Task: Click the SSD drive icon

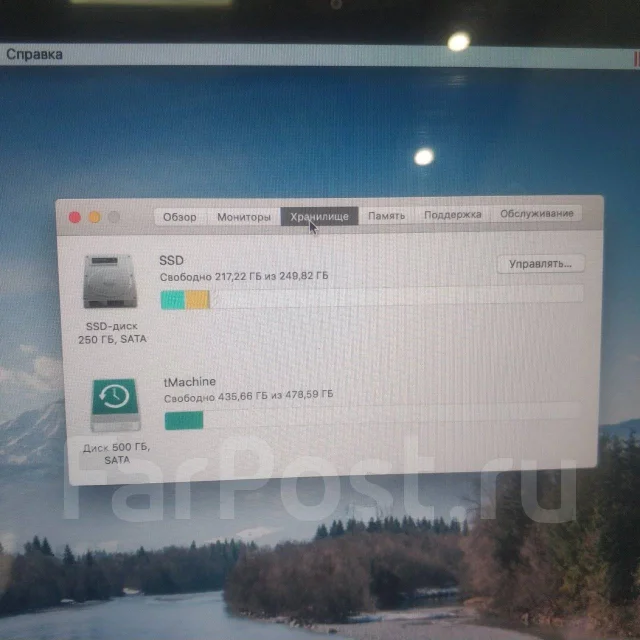Action: coord(110,282)
